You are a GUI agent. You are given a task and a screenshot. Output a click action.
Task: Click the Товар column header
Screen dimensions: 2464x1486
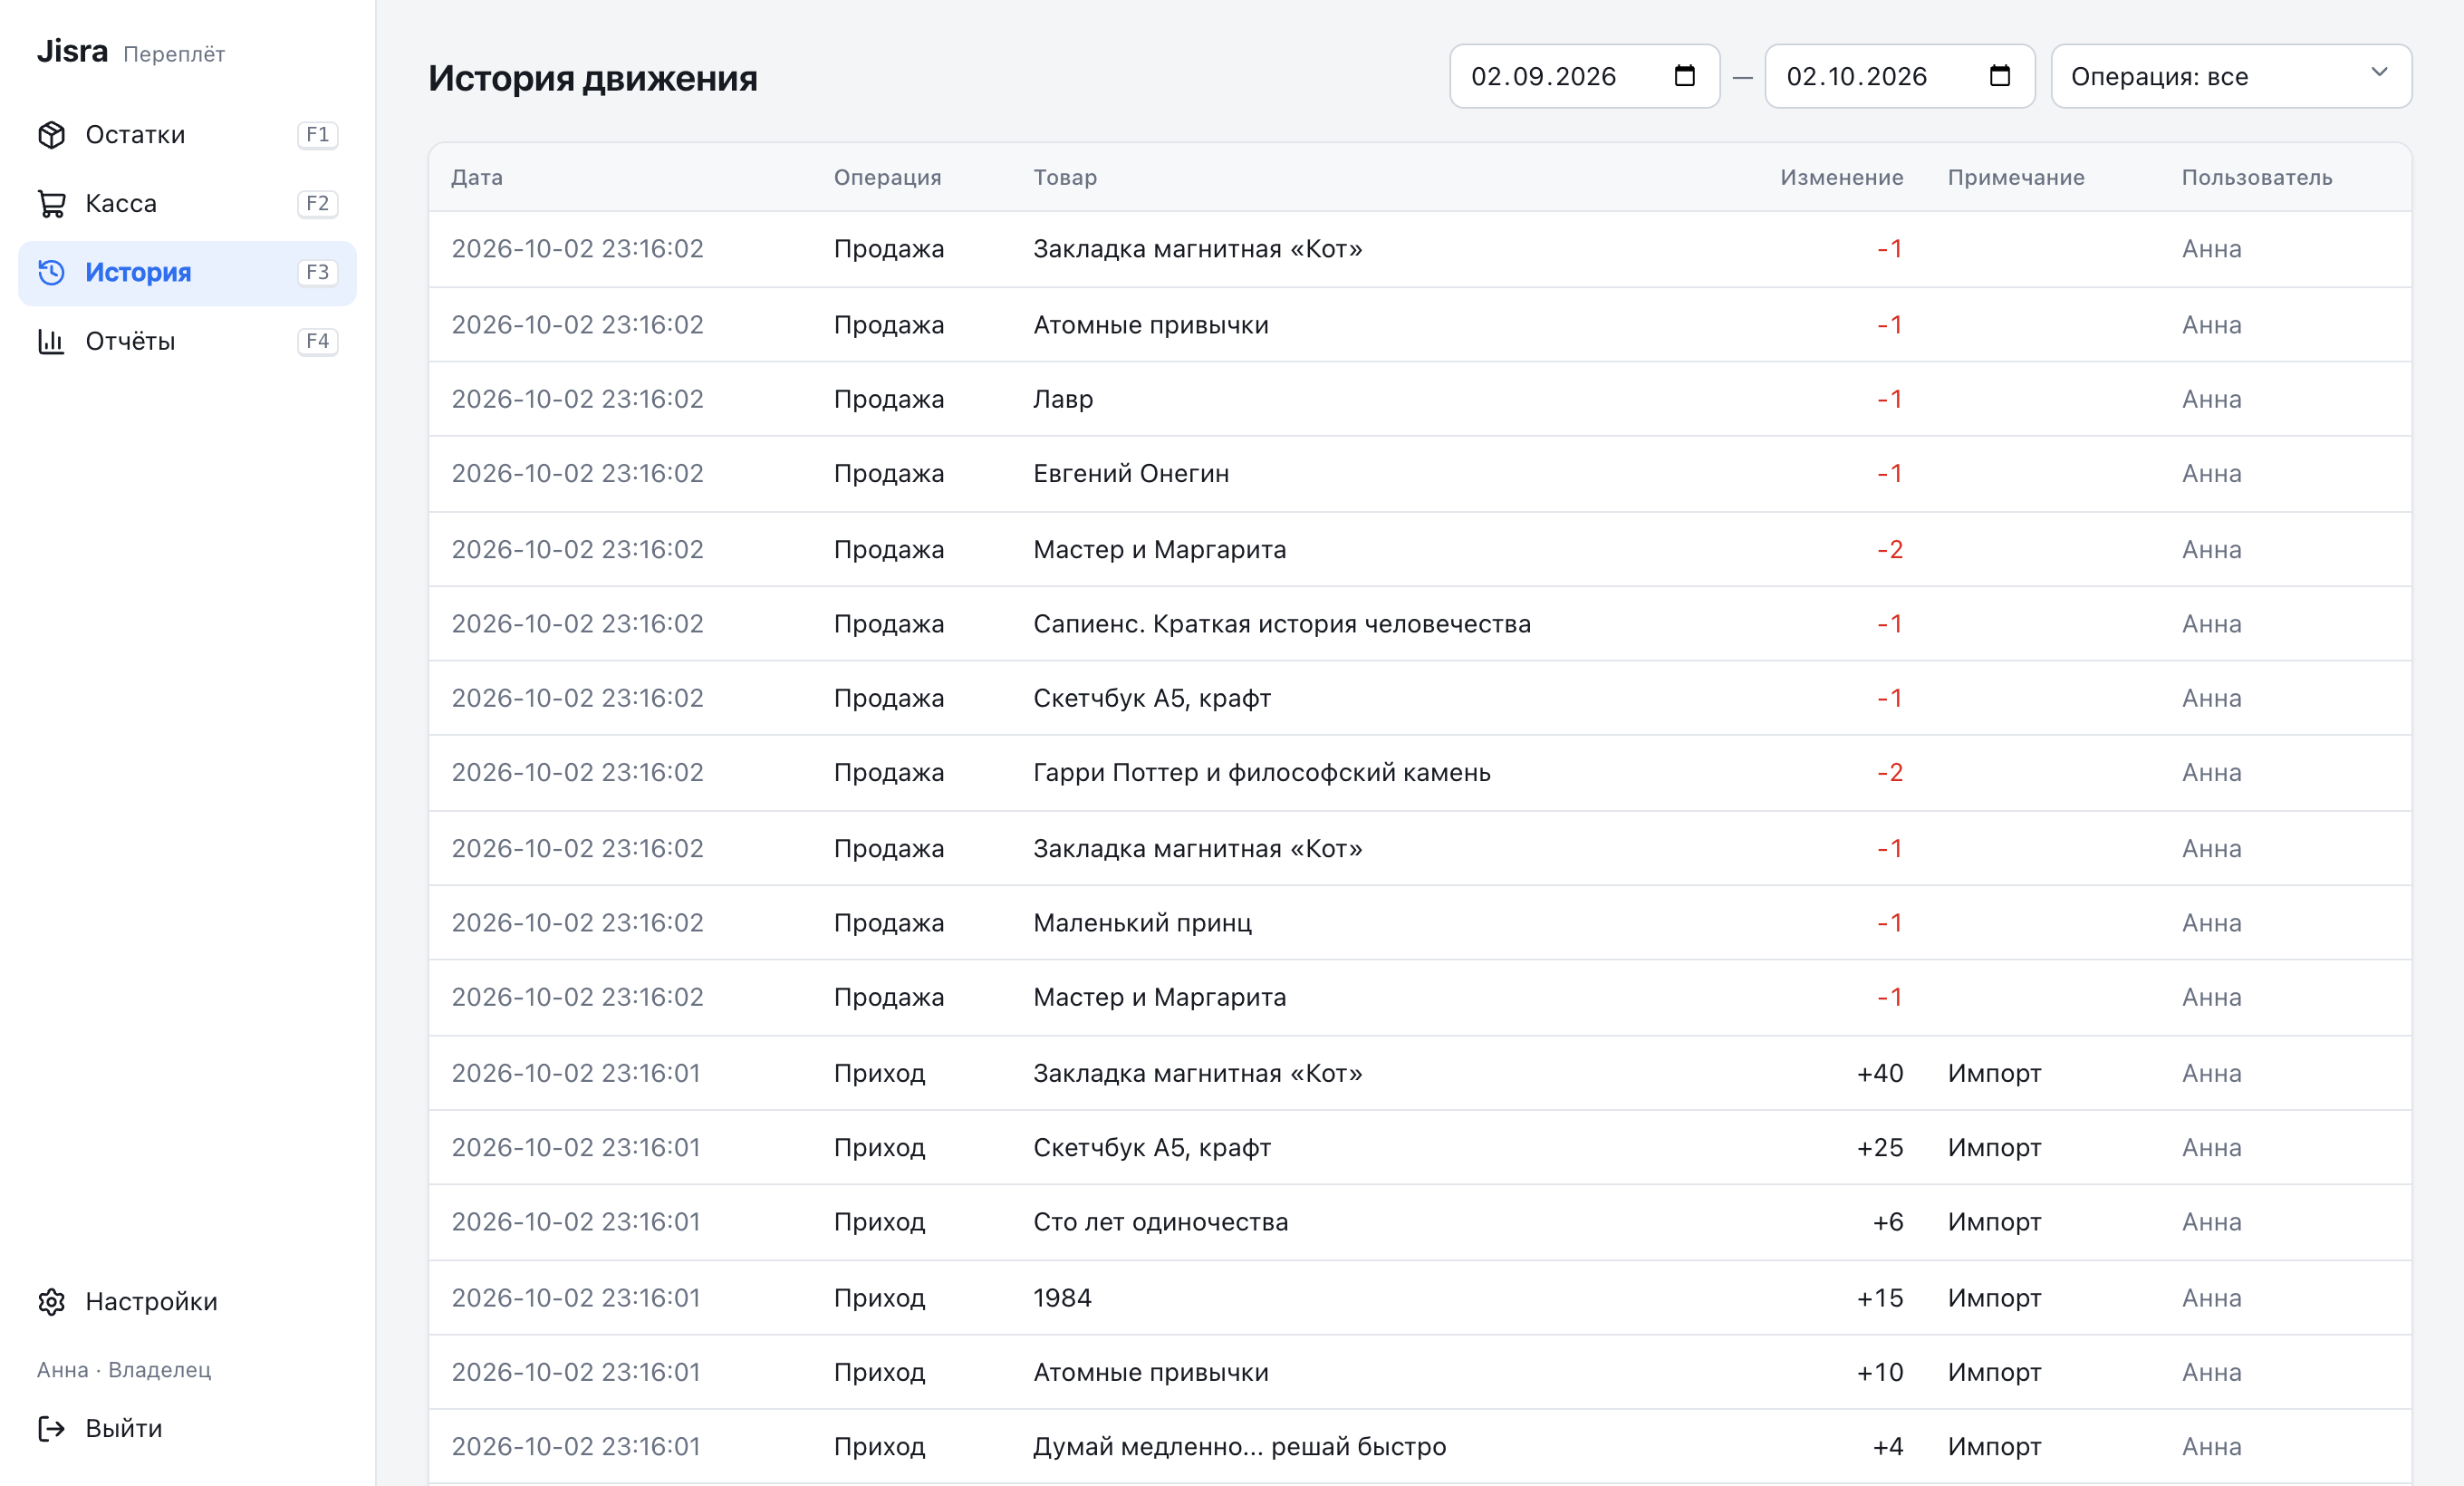click(x=1065, y=178)
